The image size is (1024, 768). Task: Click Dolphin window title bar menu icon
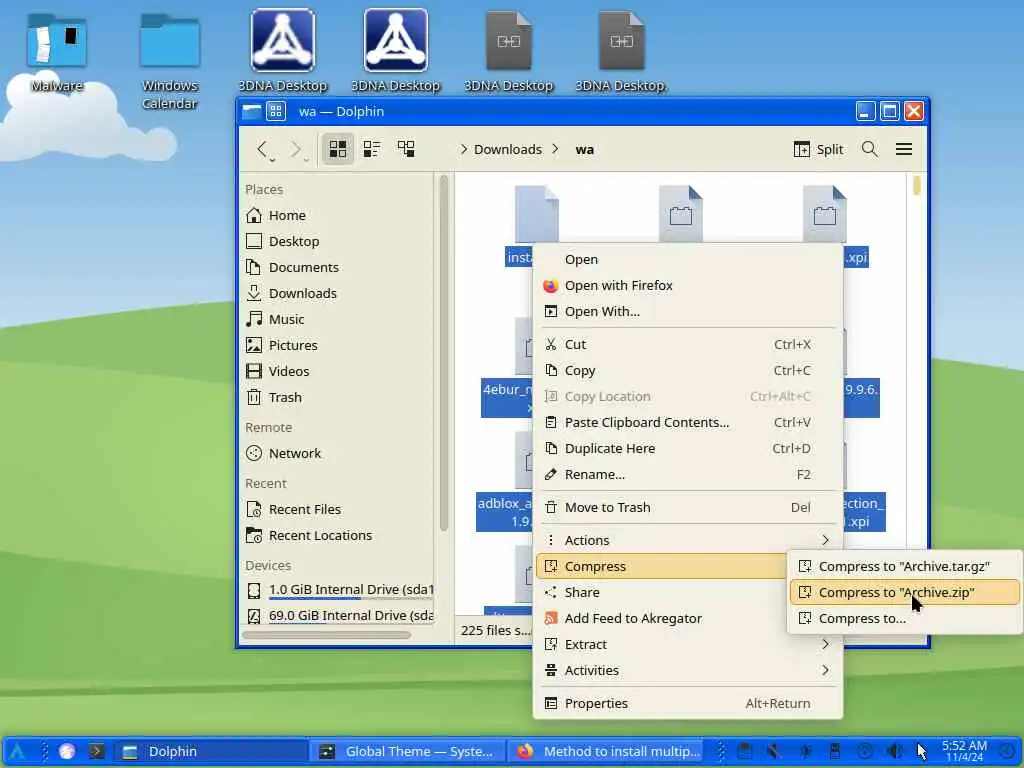(x=251, y=112)
